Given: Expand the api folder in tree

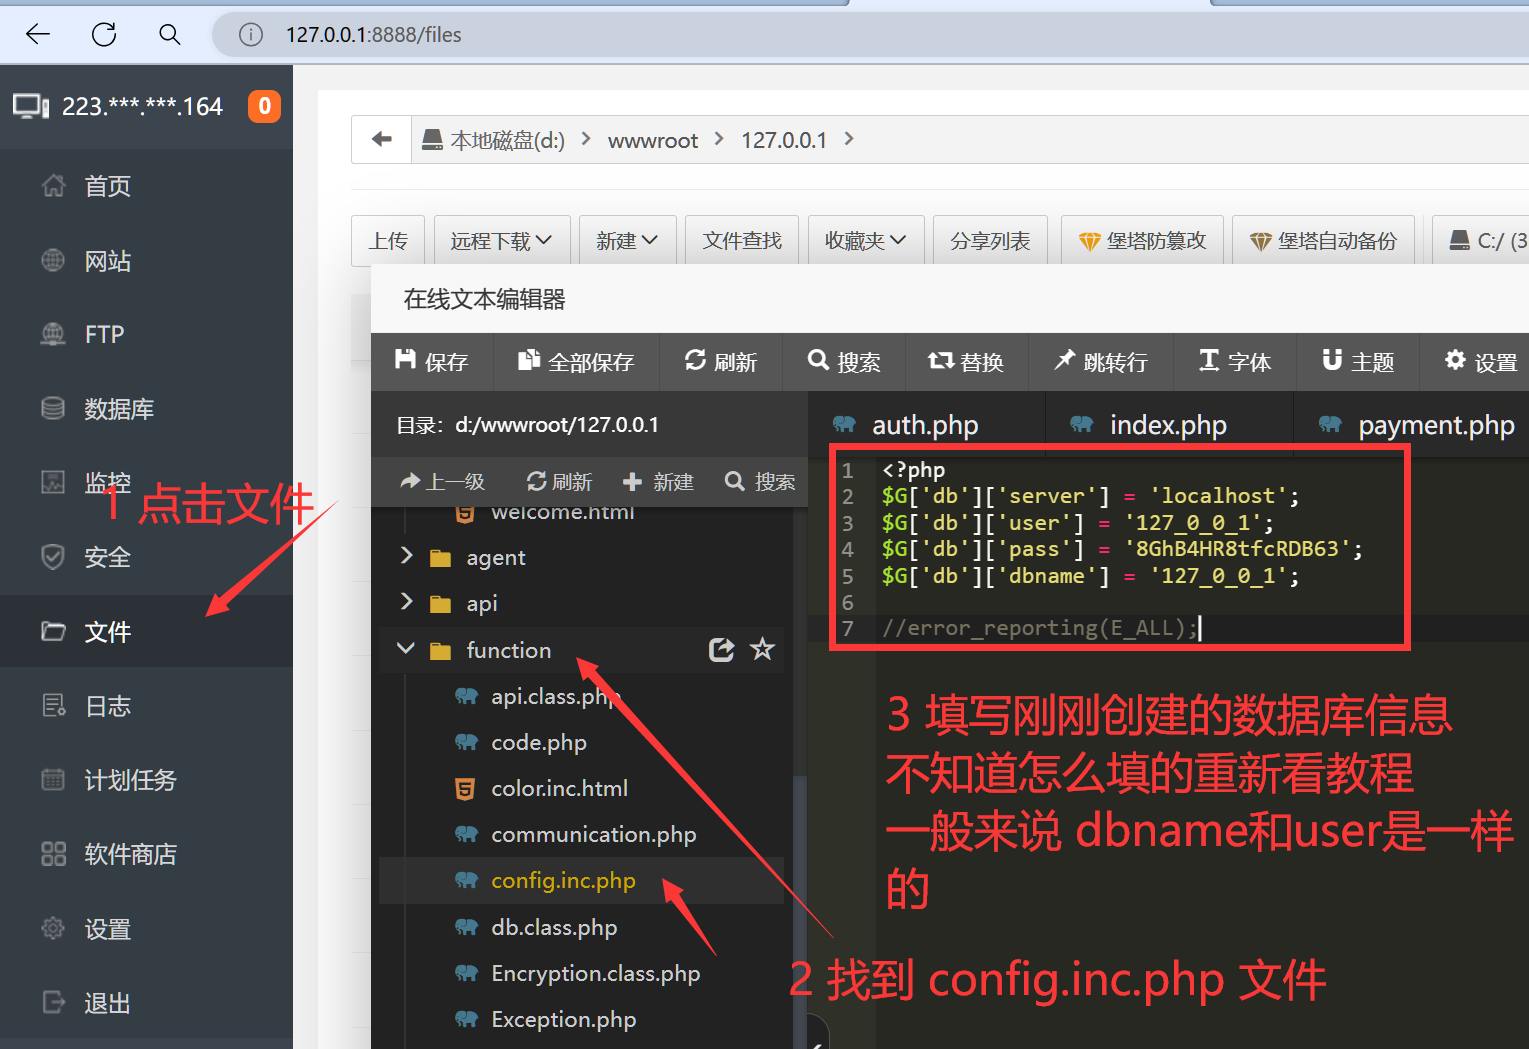Looking at the screenshot, I should 407,602.
